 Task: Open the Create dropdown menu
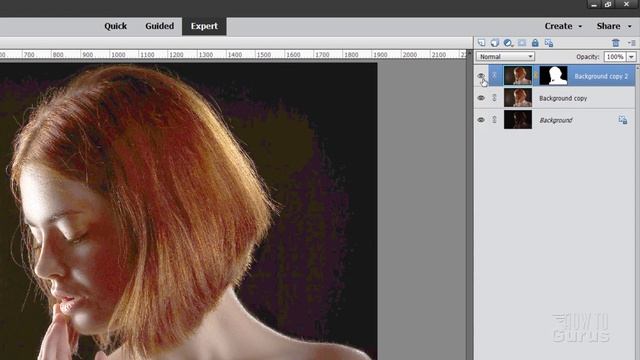[x=563, y=26]
